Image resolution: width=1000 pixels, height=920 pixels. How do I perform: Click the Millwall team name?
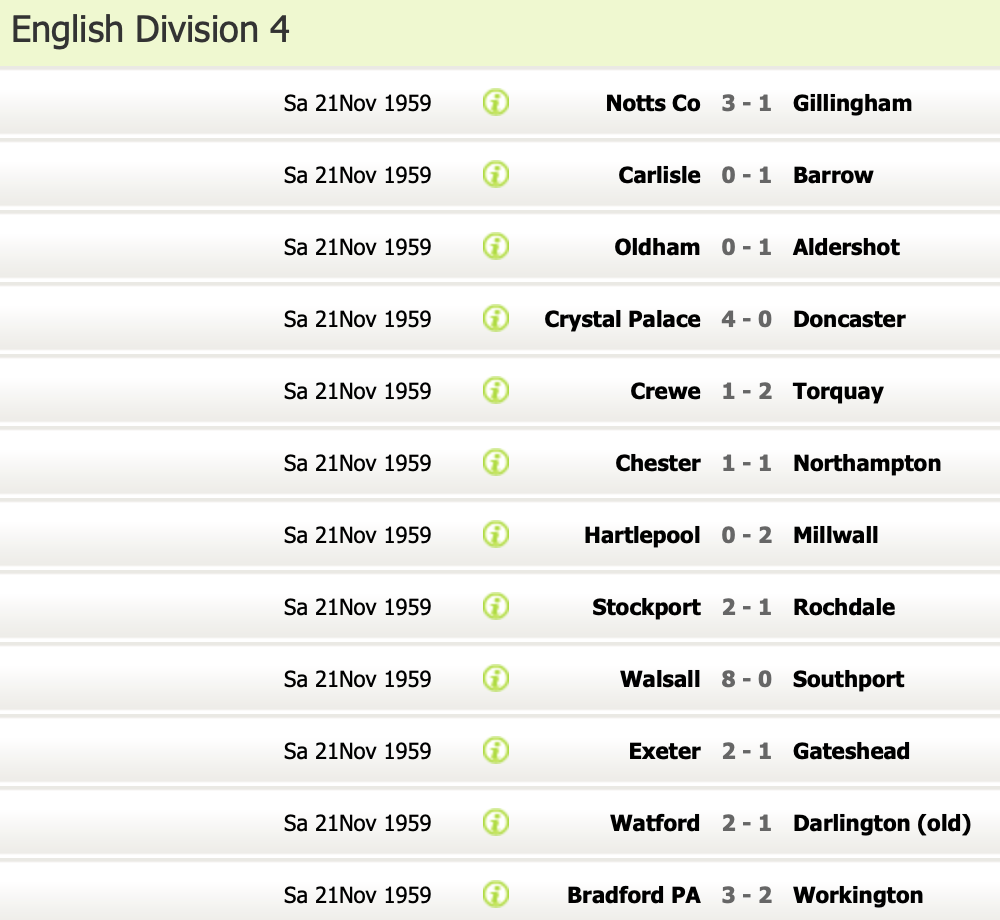pos(835,536)
